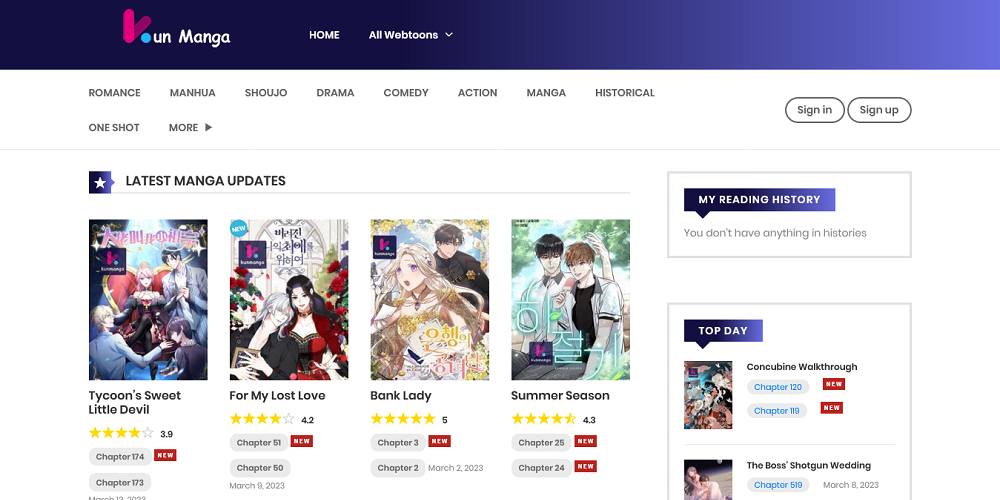Click the star icon beside Latest Manga Updates

click(101, 182)
